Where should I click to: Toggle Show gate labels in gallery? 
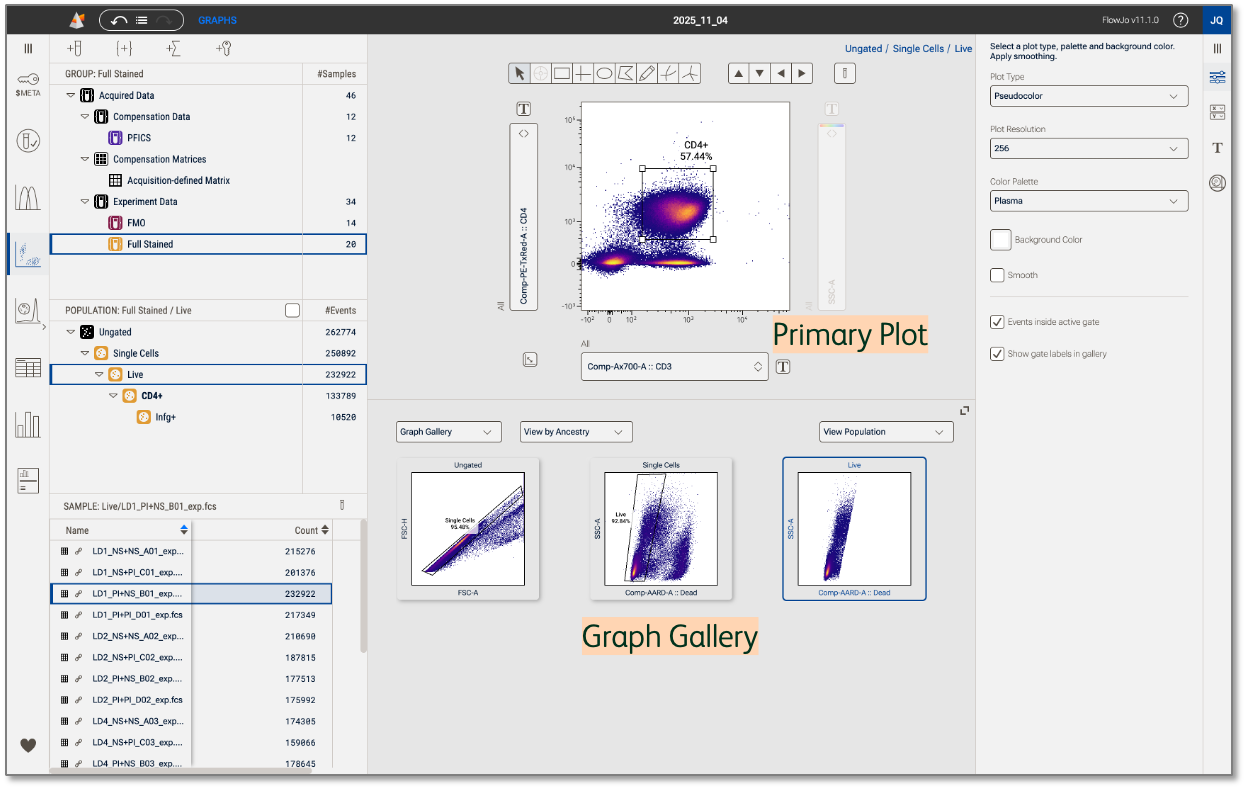(x=997, y=354)
